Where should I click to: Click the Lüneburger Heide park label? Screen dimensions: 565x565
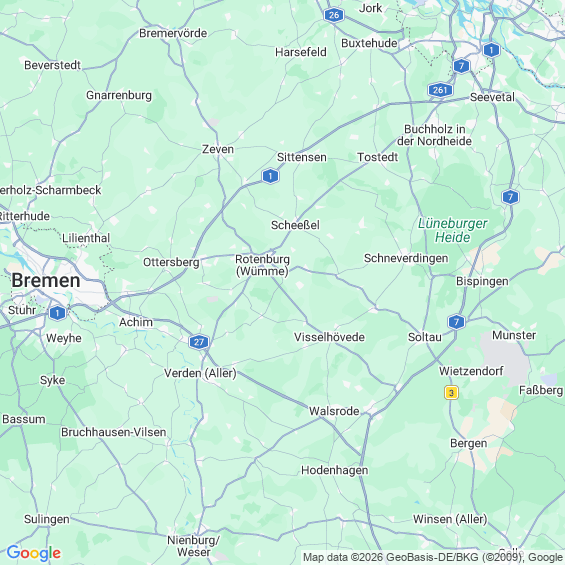453,230
